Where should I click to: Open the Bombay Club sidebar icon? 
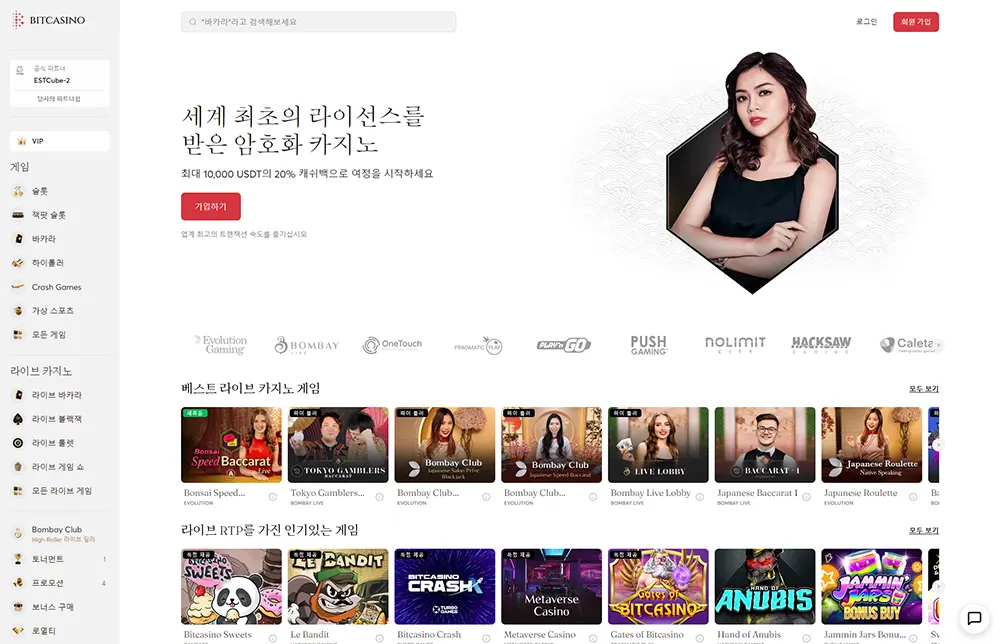point(18,533)
